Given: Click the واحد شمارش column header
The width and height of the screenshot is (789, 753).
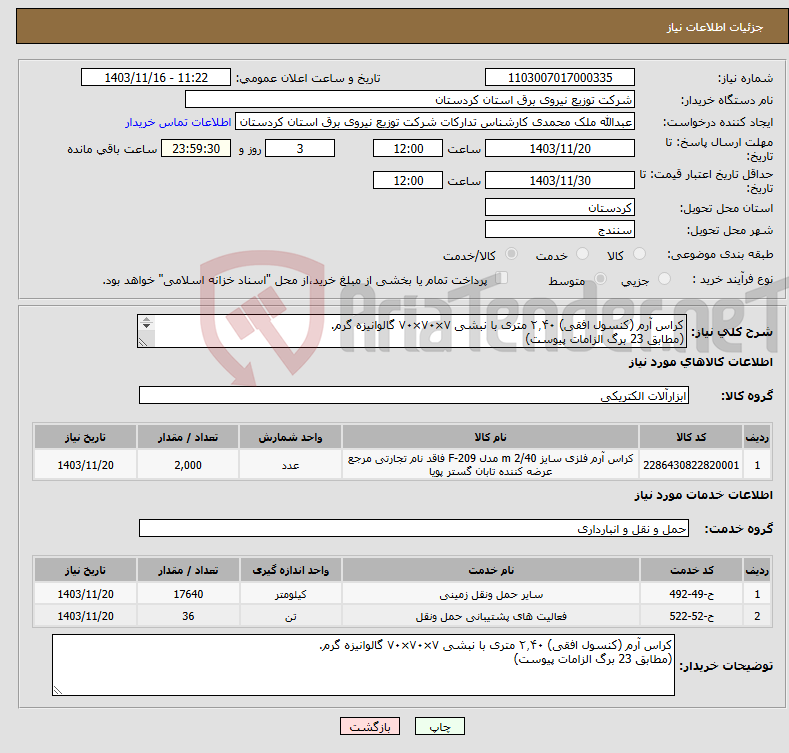Looking at the screenshot, I should click(x=290, y=437).
